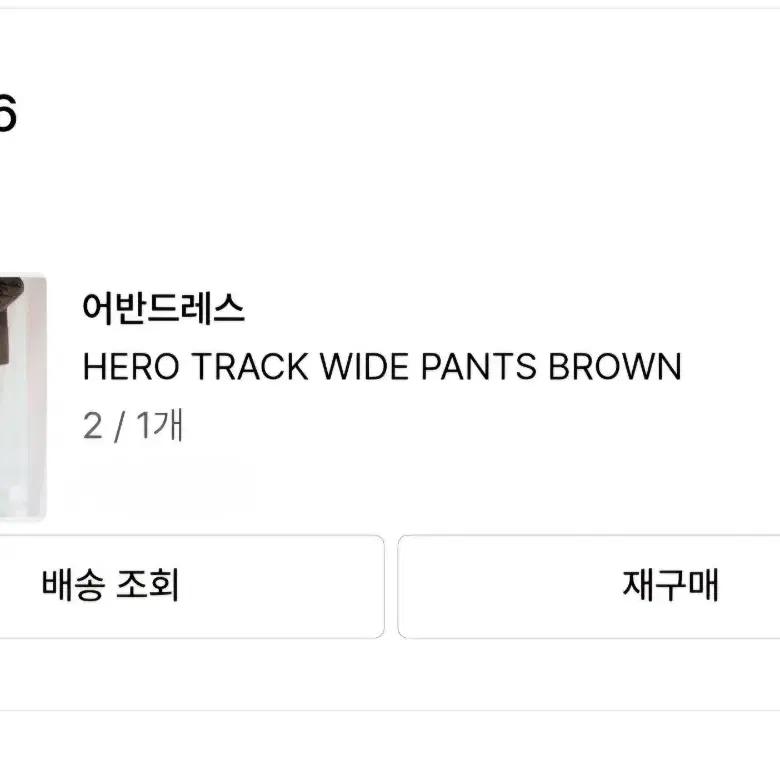Open the brown pants product thumbnail
This screenshot has height=780, width=780.
[23, 397]
